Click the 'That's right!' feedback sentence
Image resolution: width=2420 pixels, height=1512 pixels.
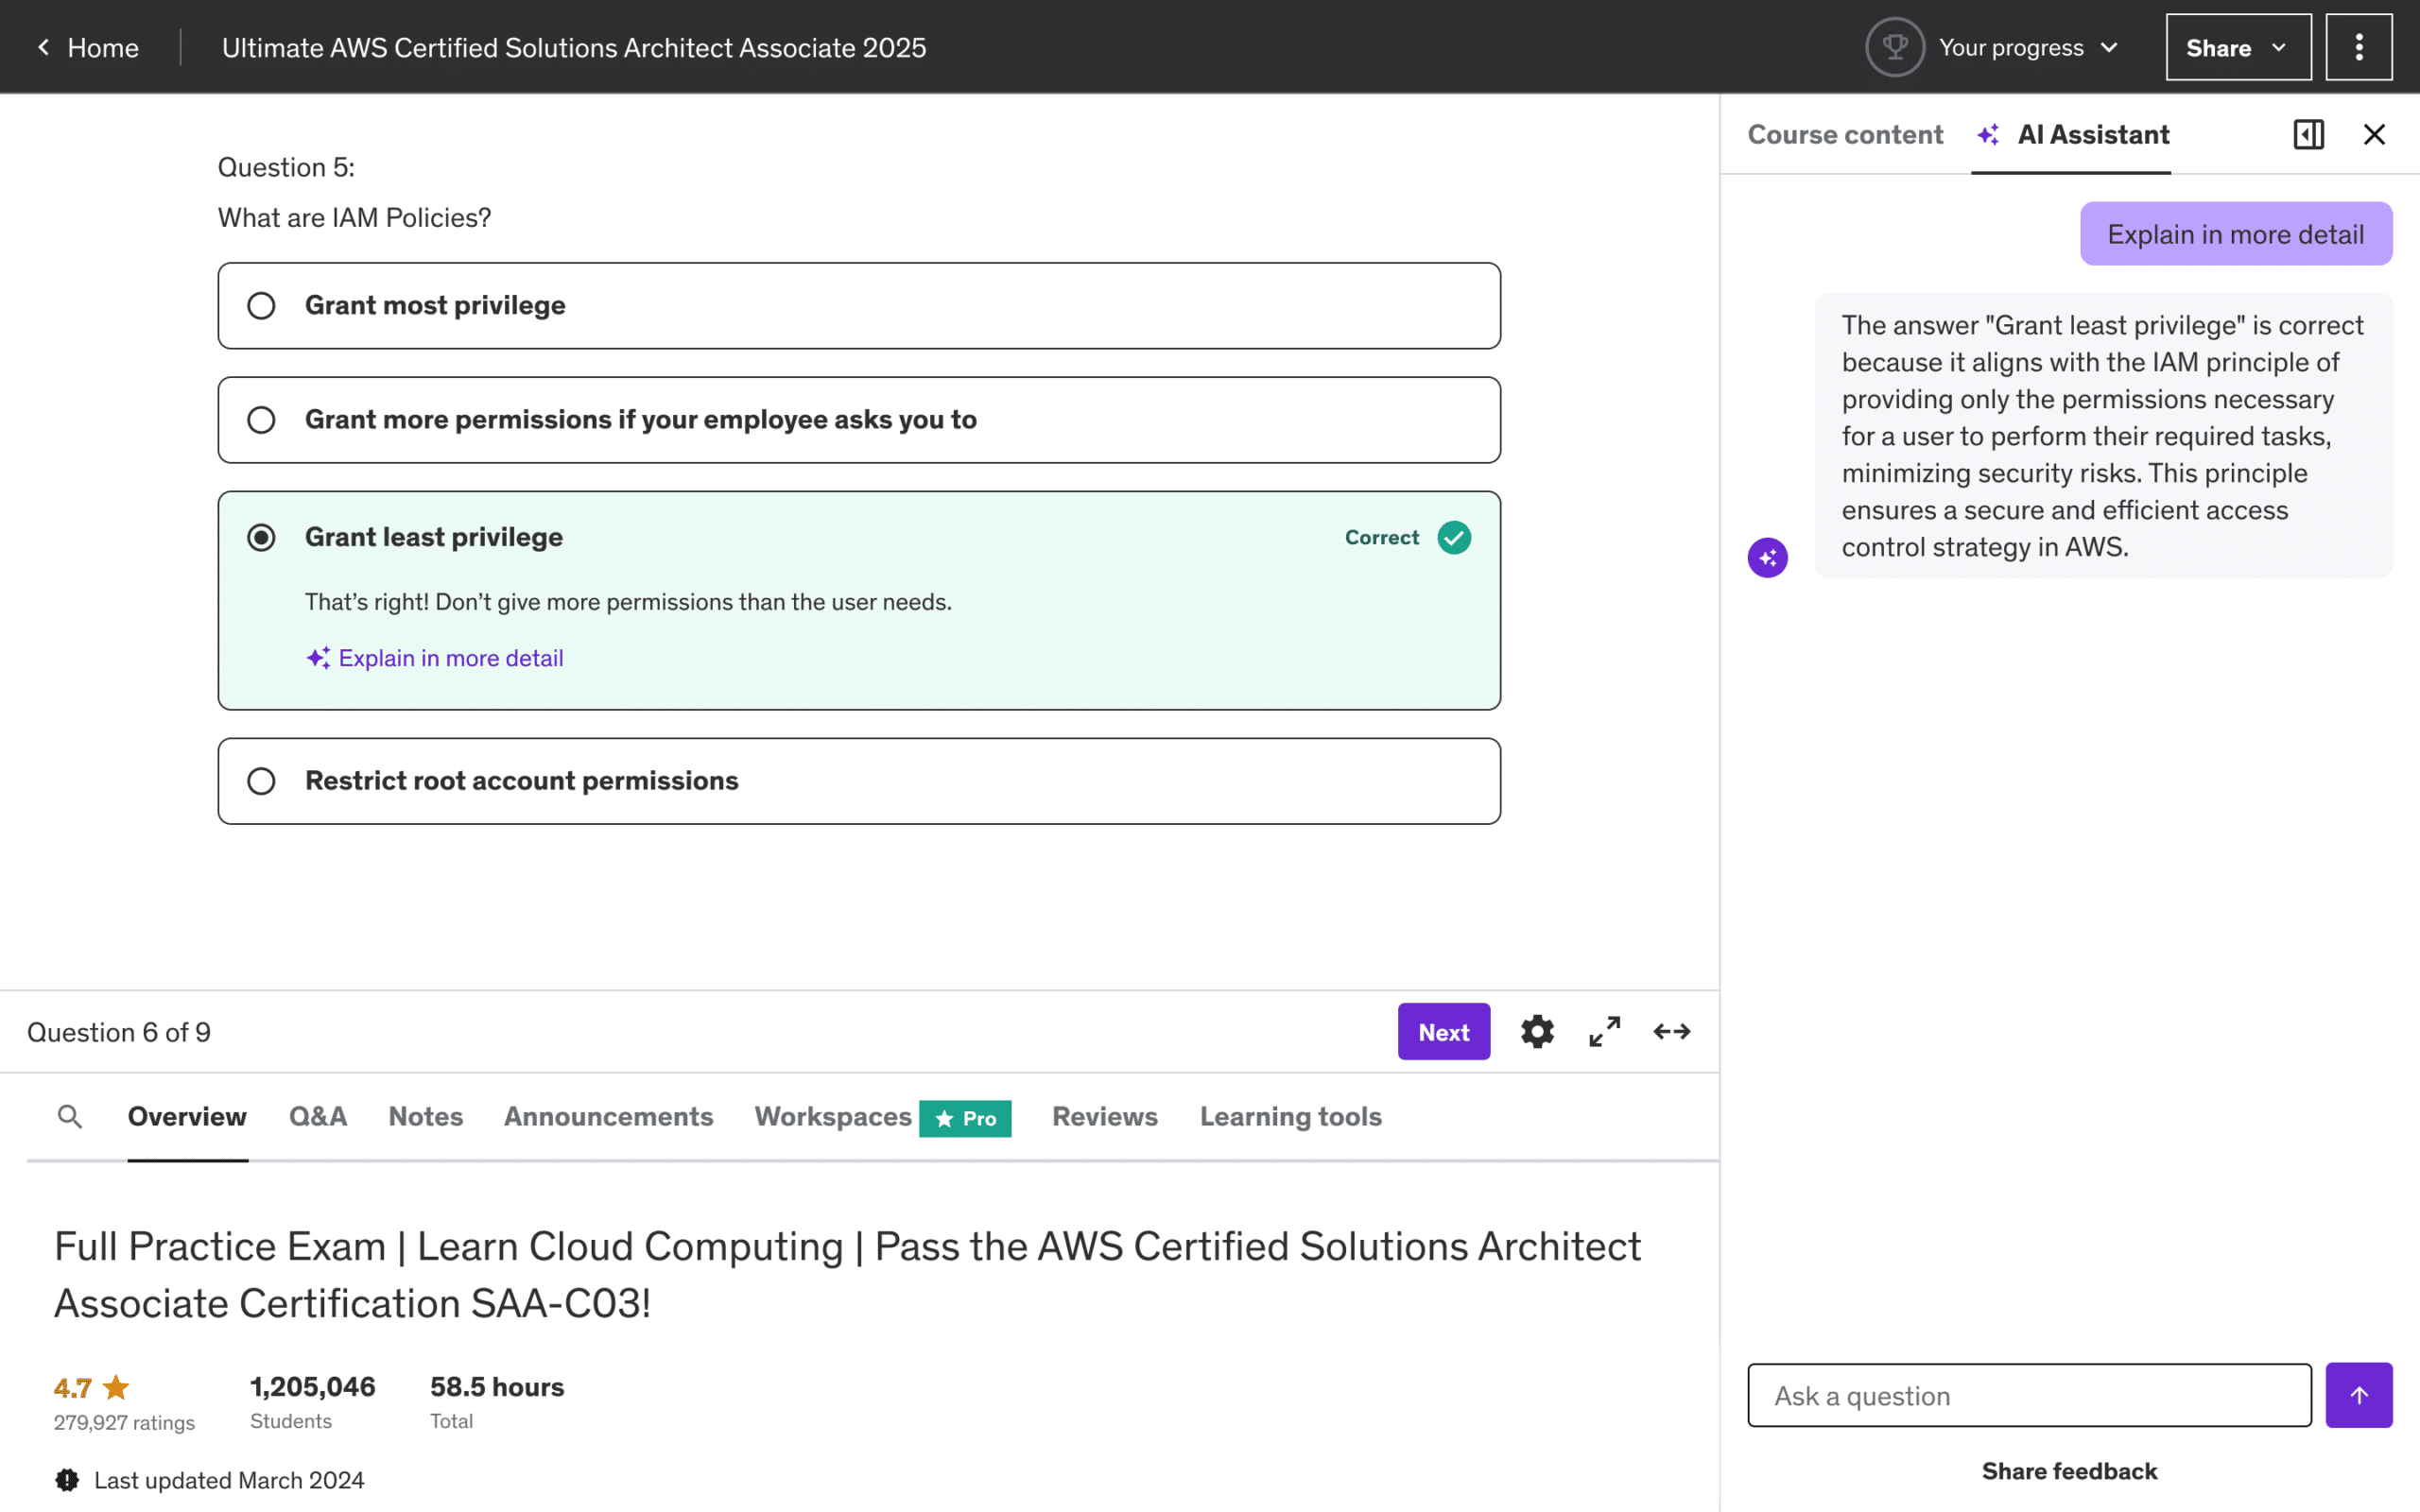pyautogui.click(x=628, y=602)
